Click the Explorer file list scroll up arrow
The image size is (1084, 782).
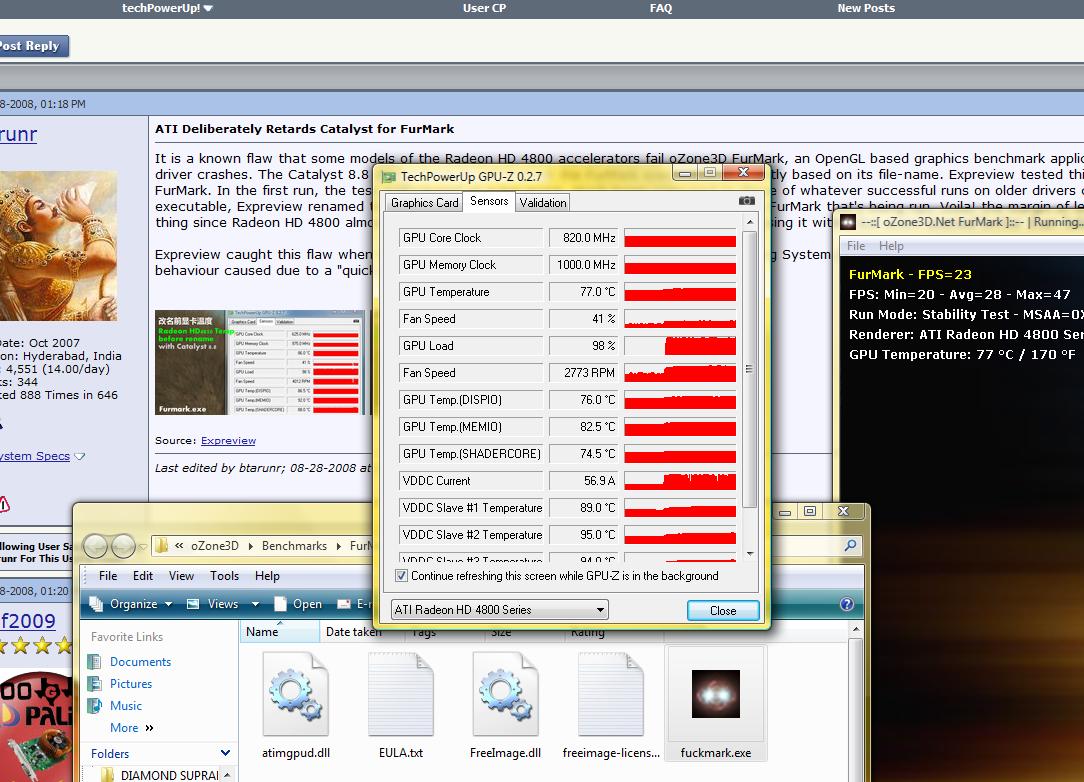856,629
